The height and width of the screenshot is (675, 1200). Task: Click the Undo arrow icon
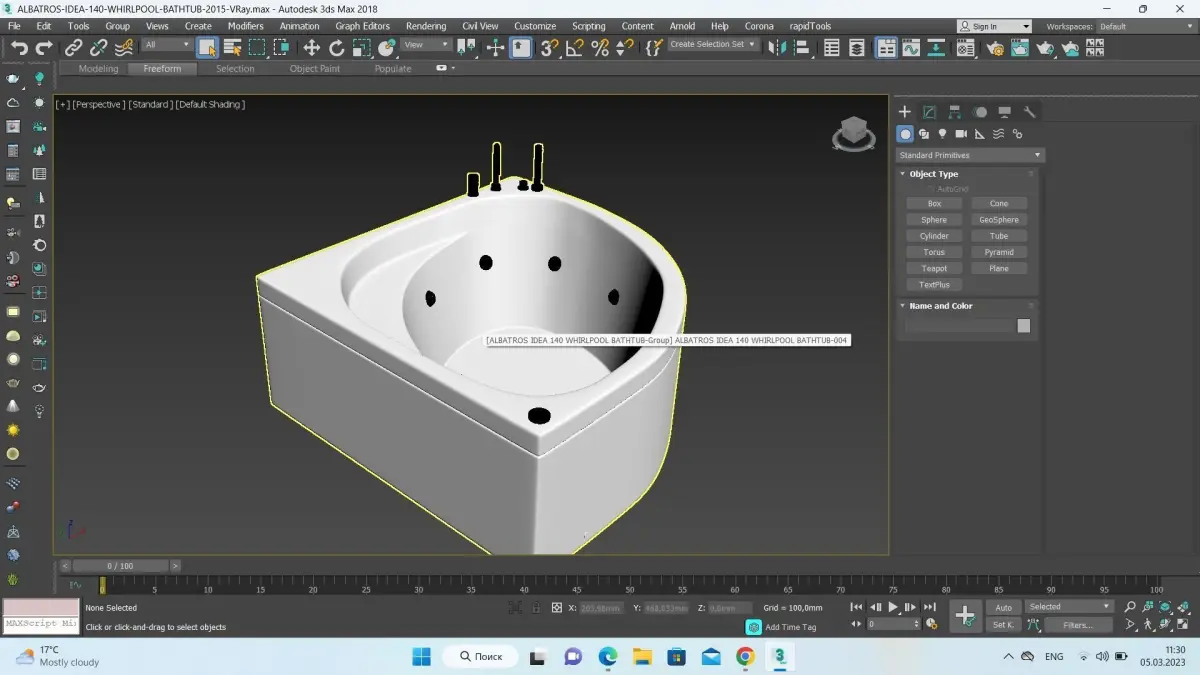click(x=19, y=47)
